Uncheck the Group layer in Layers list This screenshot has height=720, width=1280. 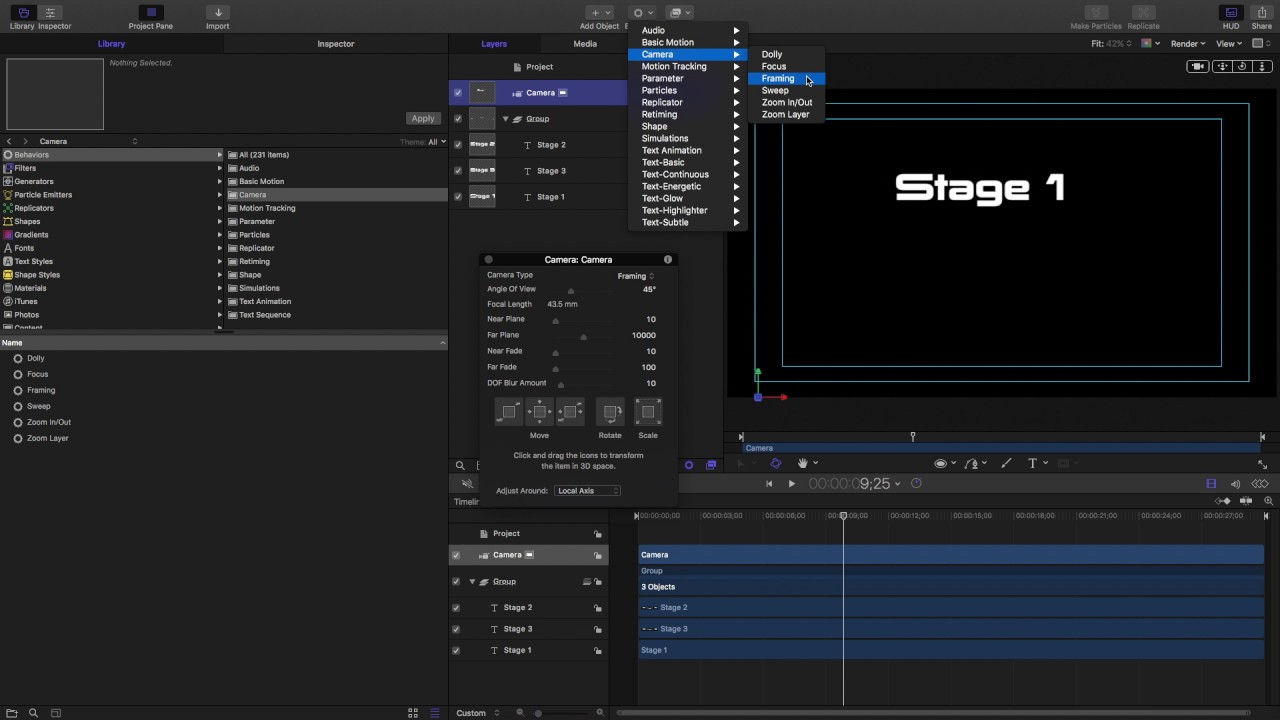pos(458,119)
